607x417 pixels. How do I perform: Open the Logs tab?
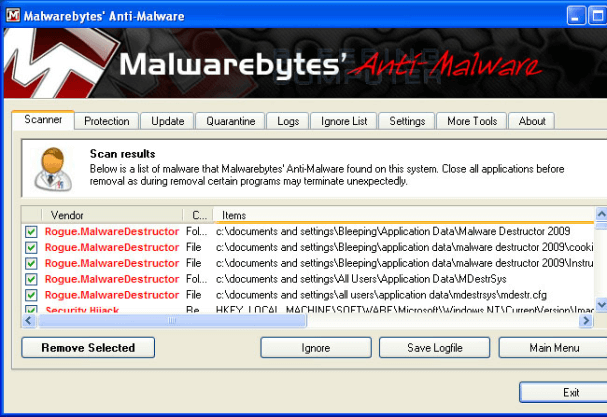coord(288,121)
